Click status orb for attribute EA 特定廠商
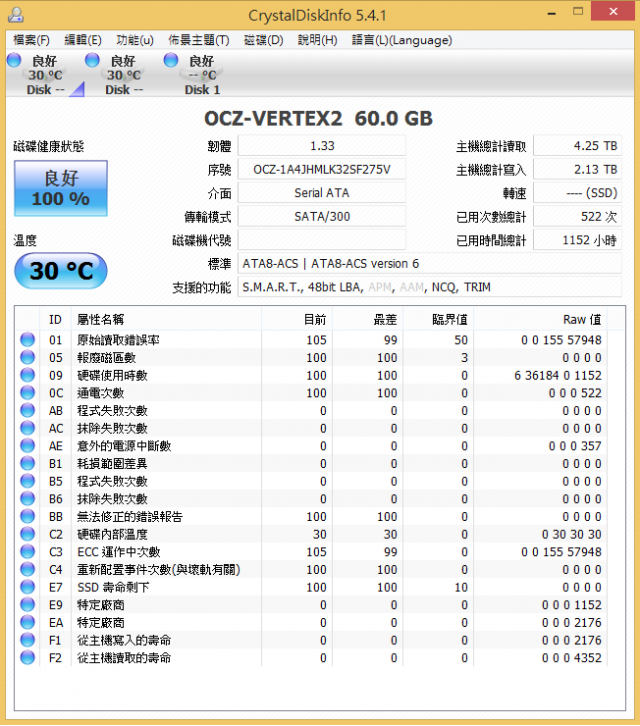The height and width of the screenshot is (726, 640). coord(27,622)
